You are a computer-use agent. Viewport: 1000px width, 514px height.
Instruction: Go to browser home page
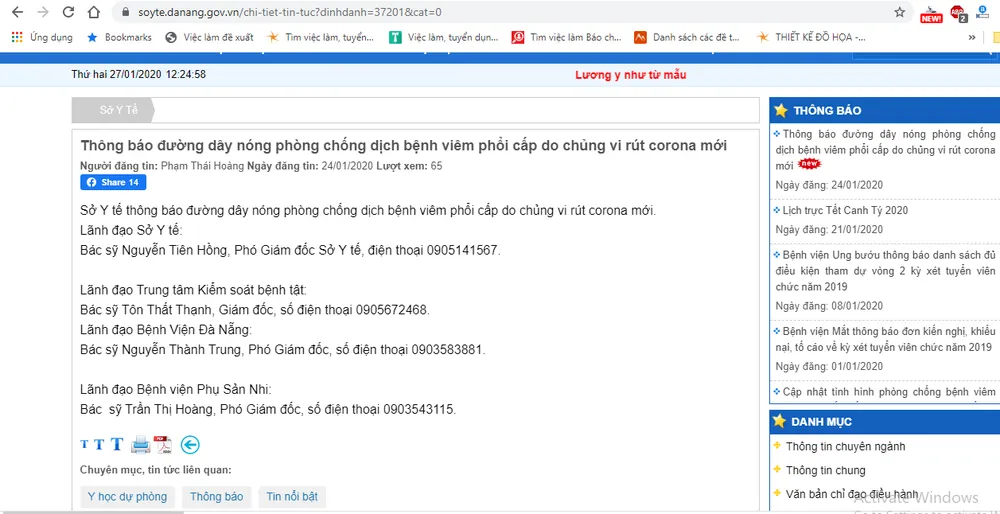(x=93, y=13)
